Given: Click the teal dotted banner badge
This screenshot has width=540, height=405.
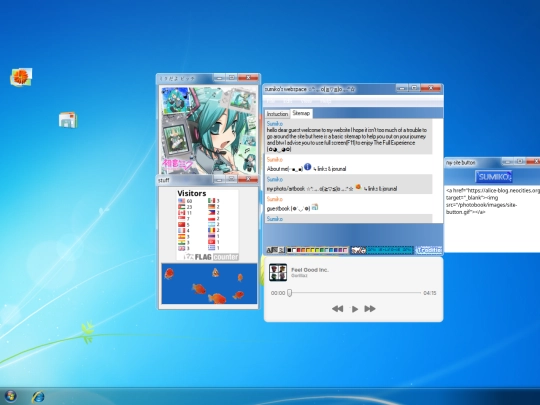Looking at the screenshot, I should click(382, 250).
